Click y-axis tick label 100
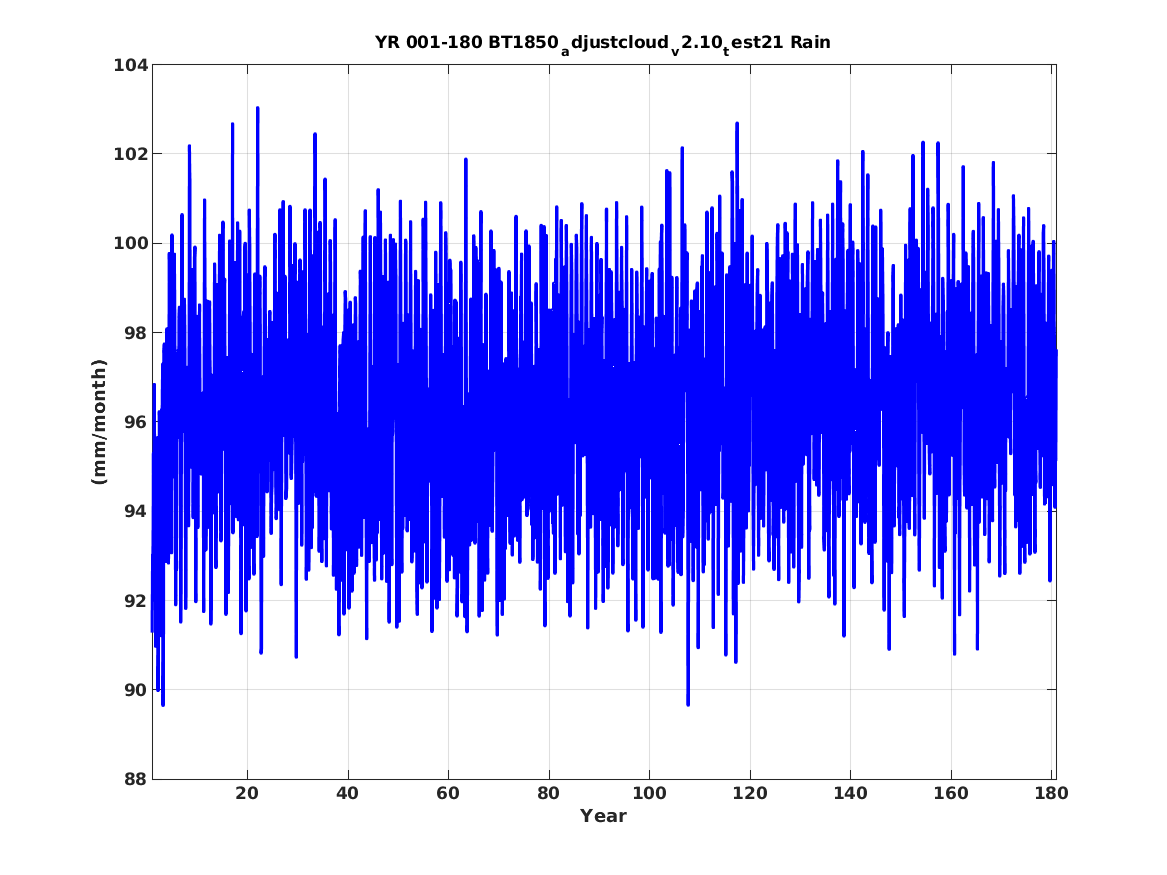The width and height of the screenshot is (1167, 875). (131, 243)
